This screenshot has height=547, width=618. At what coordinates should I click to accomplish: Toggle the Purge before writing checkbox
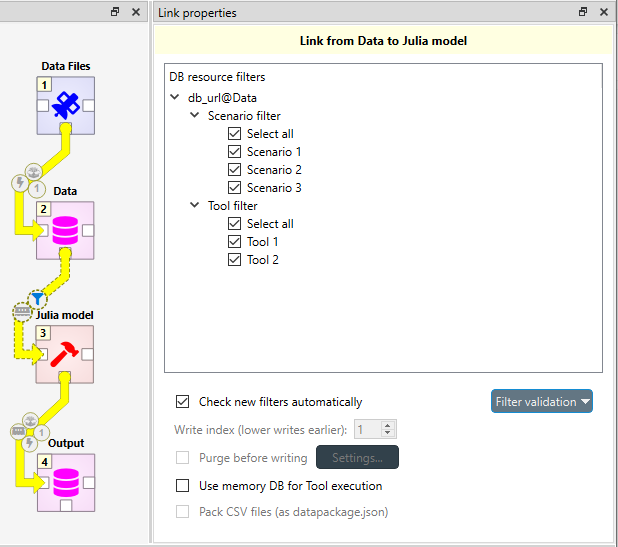coord(182,458)
